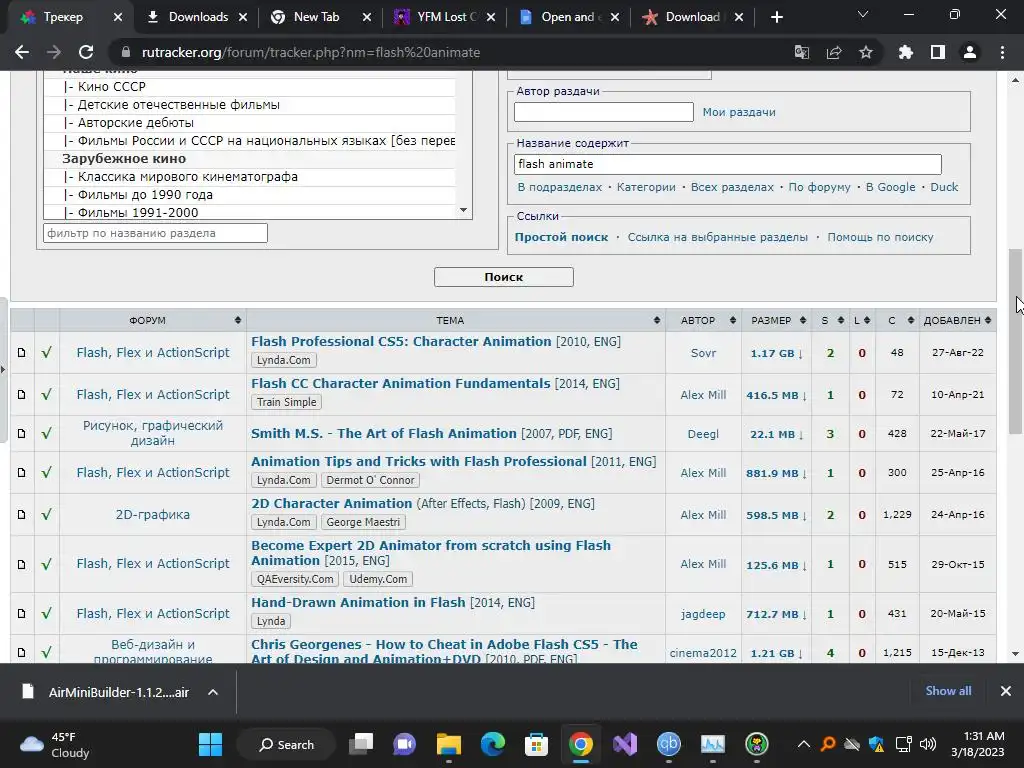Image resolution: width=1024 pixels, height=768 pixels.
Task: Open Visual Studio from taskbar
Action: [x=624, y=744]
